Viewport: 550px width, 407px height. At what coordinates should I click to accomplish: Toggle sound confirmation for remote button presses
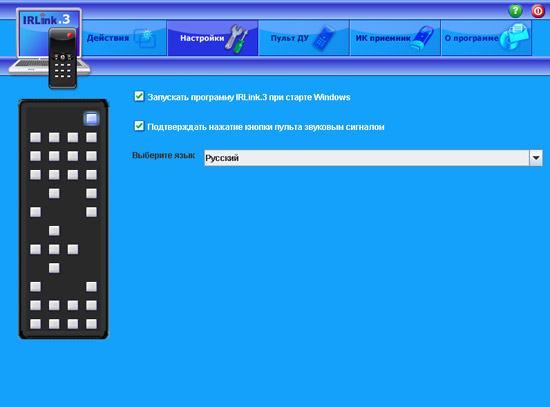[139, 126]
